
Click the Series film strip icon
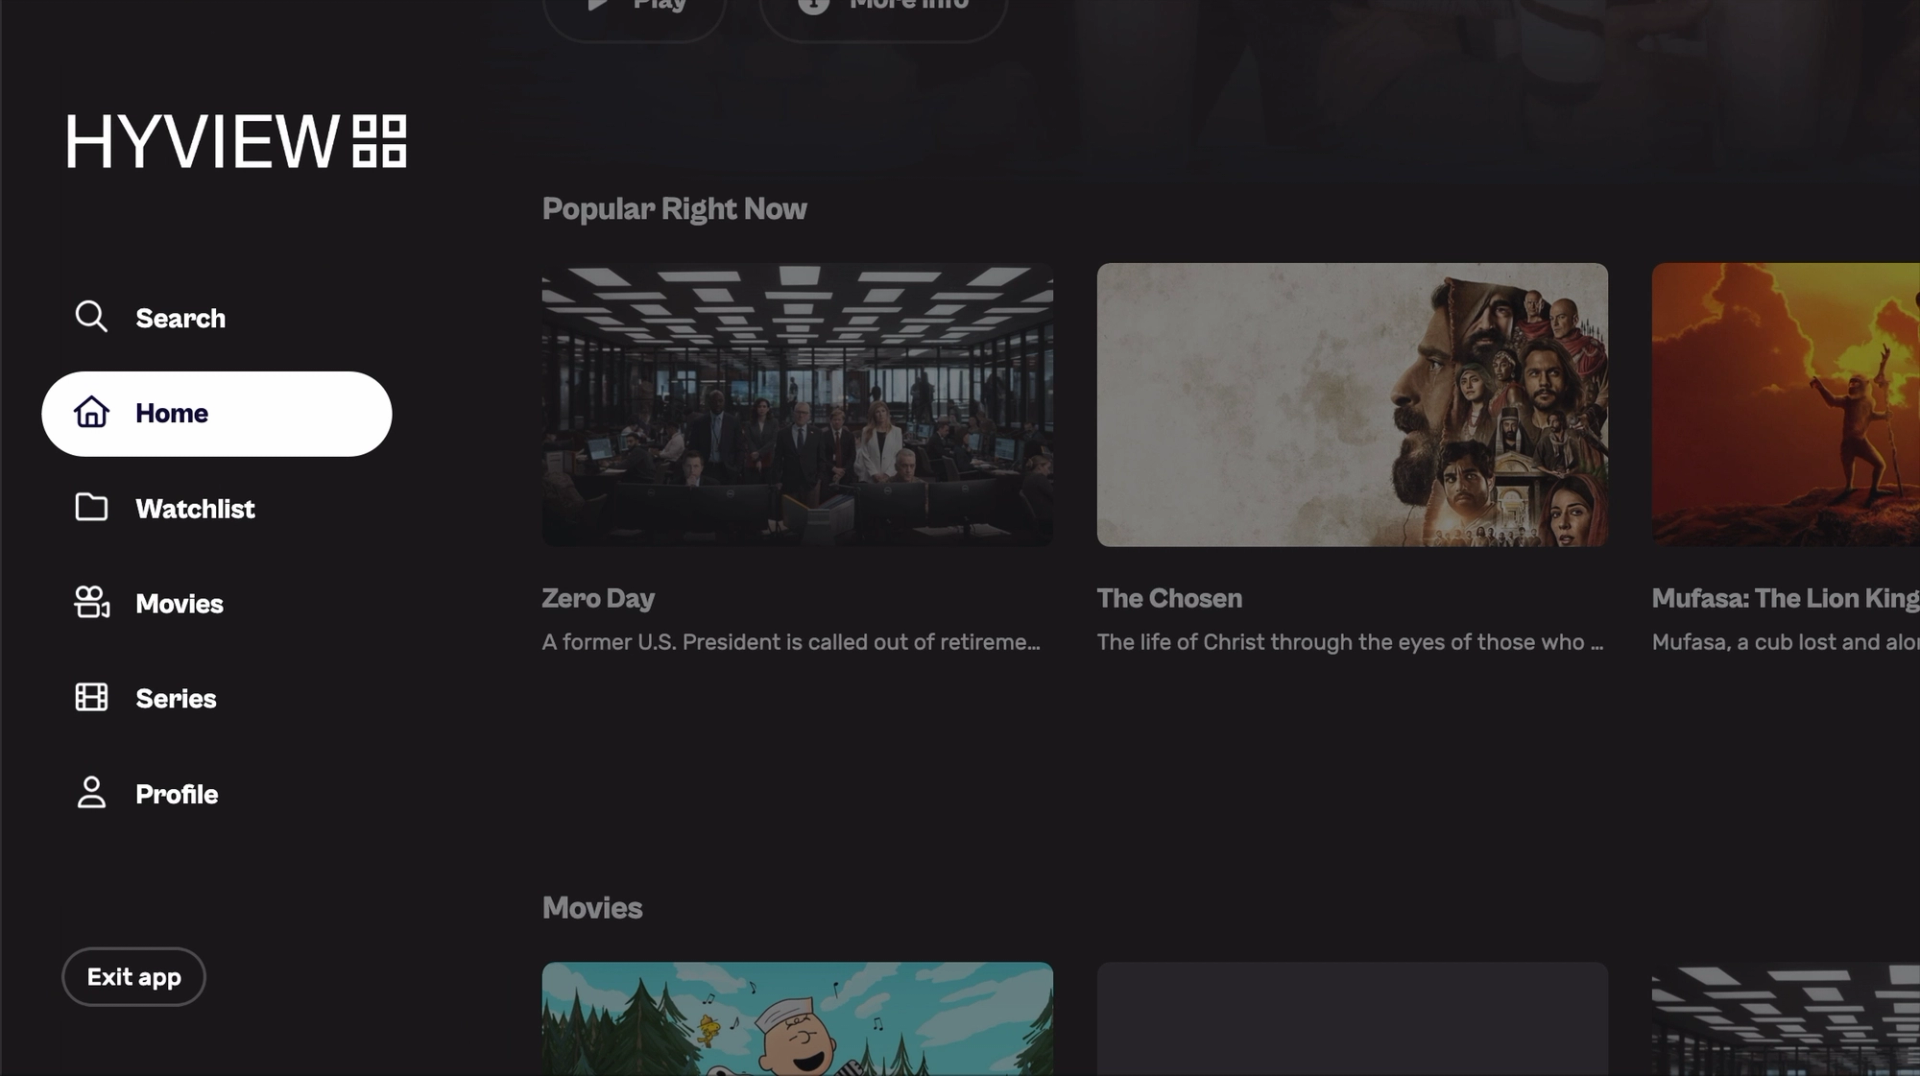(91, 697)
